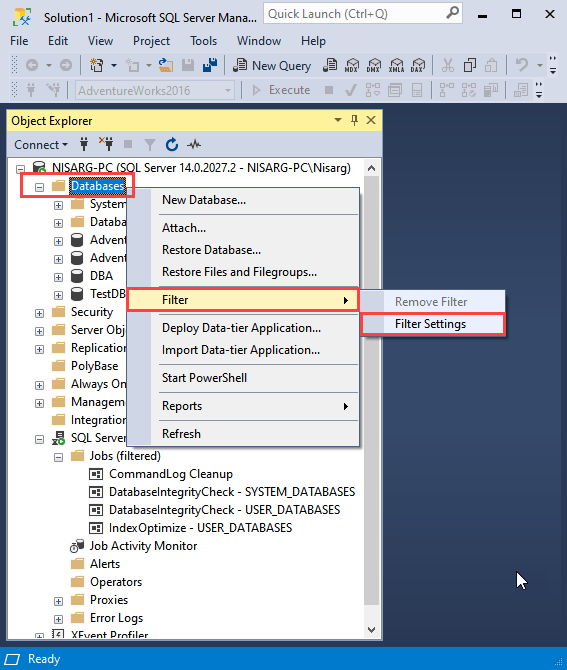
Task: Choose Import Data-tier Application...
Action: [x=243, y=350]
